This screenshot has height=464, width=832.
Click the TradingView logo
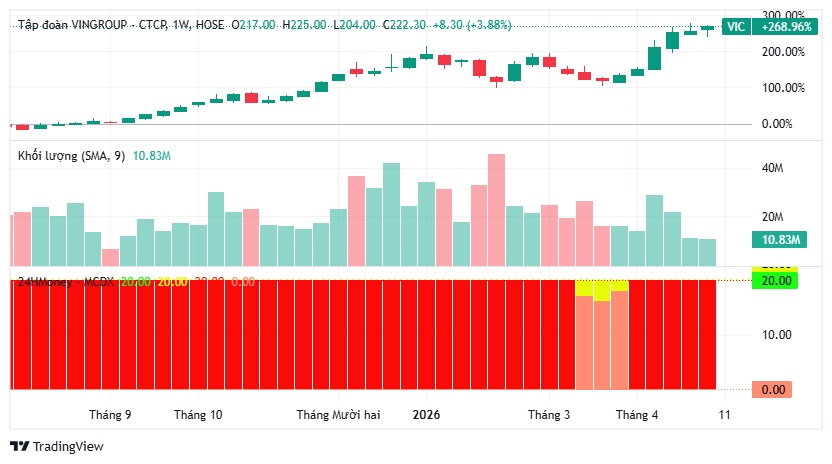pyautogui.click(x=20, y=446)
